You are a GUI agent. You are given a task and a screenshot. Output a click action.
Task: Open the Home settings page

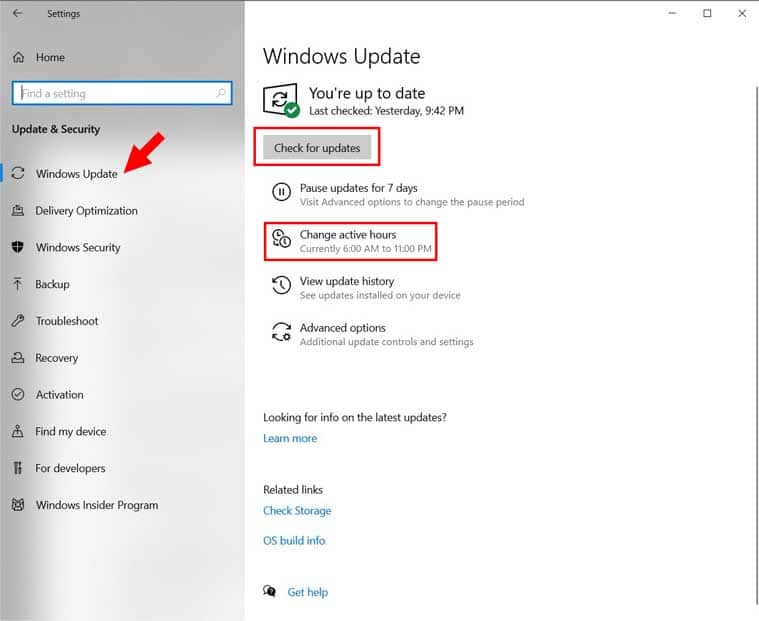50,58
